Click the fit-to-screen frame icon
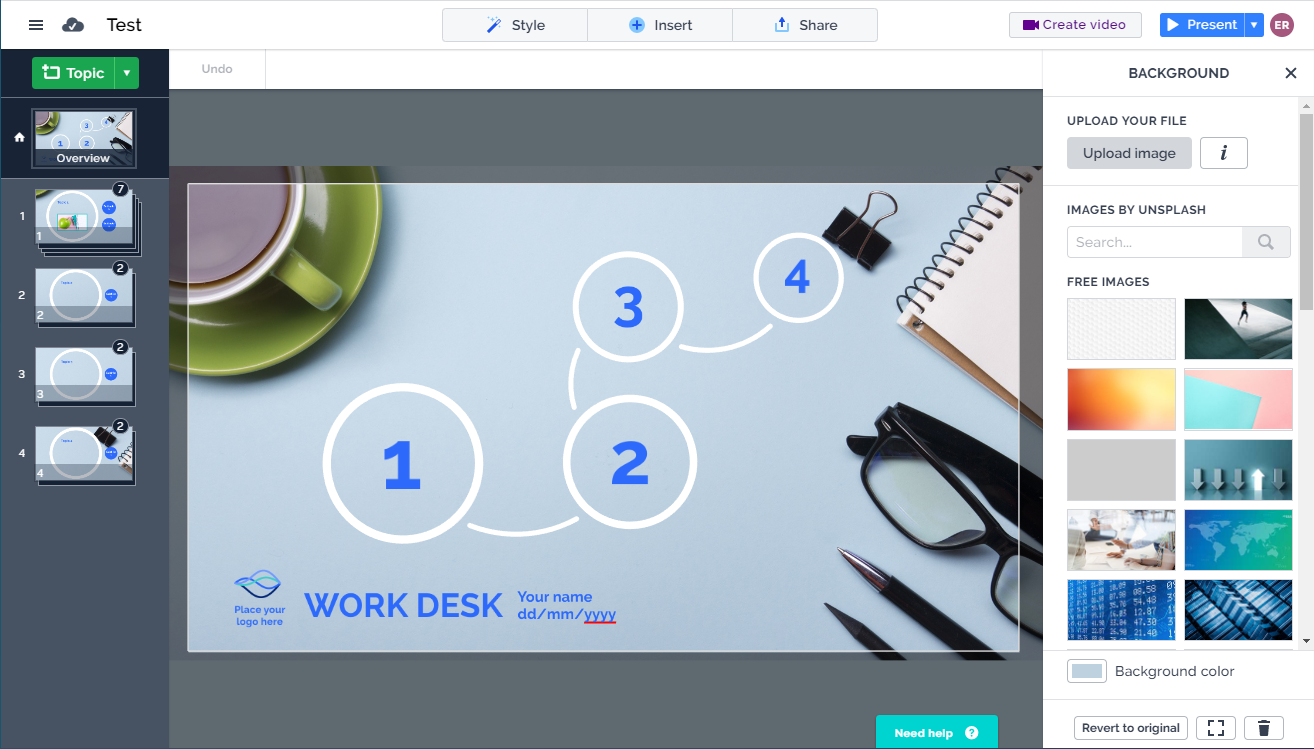This screenshot has width=1314, height=749. [1215, 728]
